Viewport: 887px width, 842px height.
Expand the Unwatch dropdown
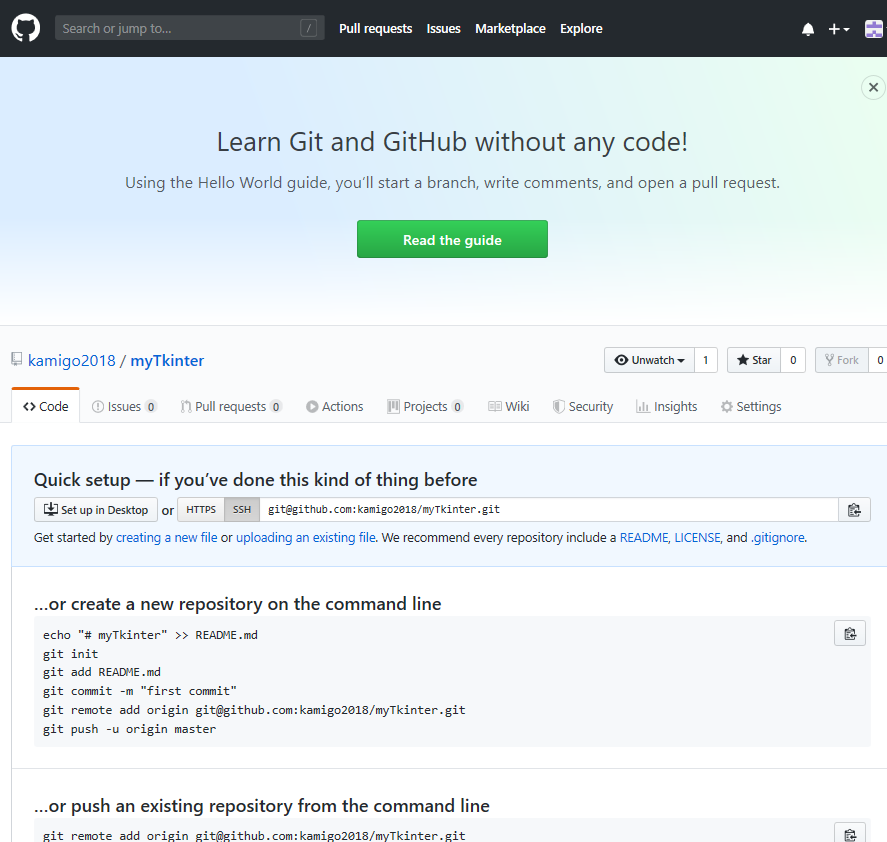(x=649, y=360)
